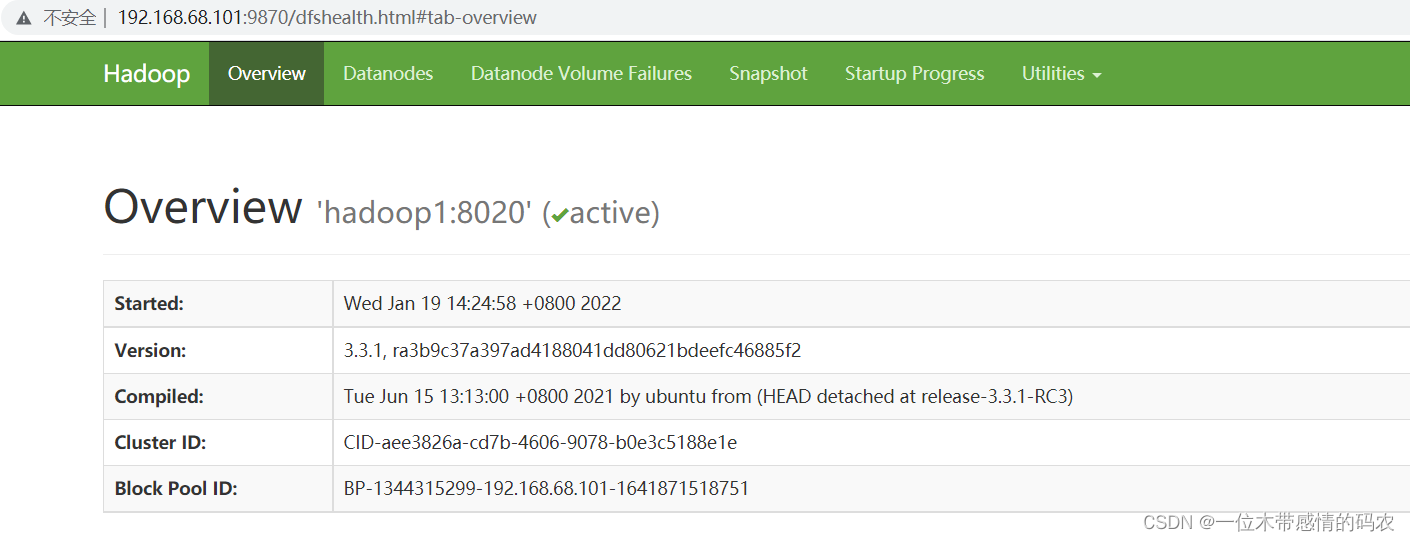Select the Overview tab in navbar
This screenshot has width=1410, height=541.
pos(266,74)
